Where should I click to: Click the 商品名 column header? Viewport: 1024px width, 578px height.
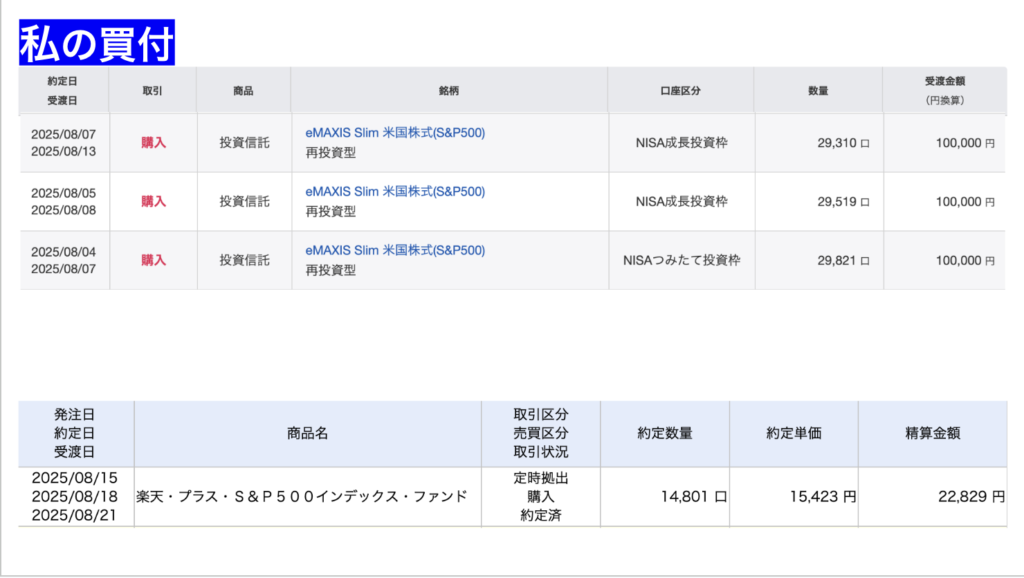(308, 434)
